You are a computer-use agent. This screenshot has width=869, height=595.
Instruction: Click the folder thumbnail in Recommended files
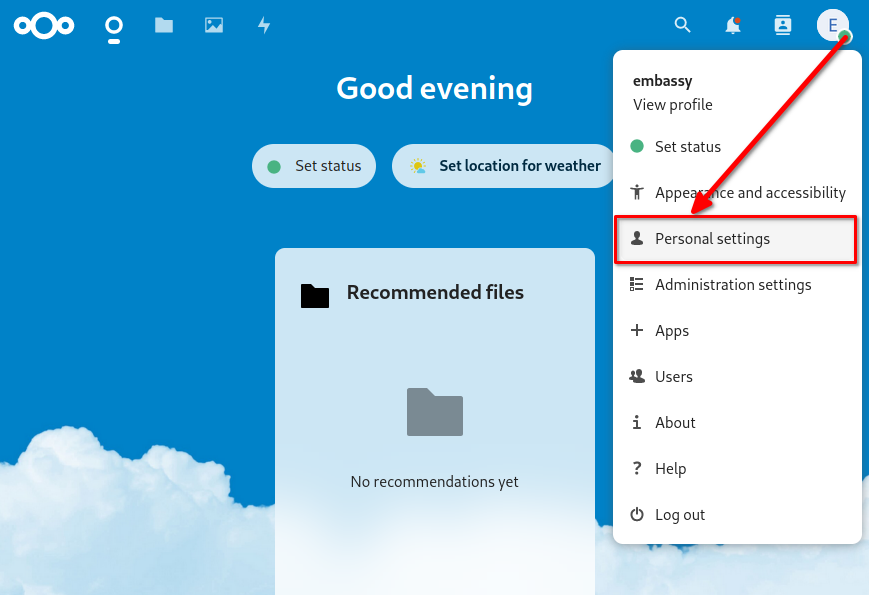(x=434, y=412)
